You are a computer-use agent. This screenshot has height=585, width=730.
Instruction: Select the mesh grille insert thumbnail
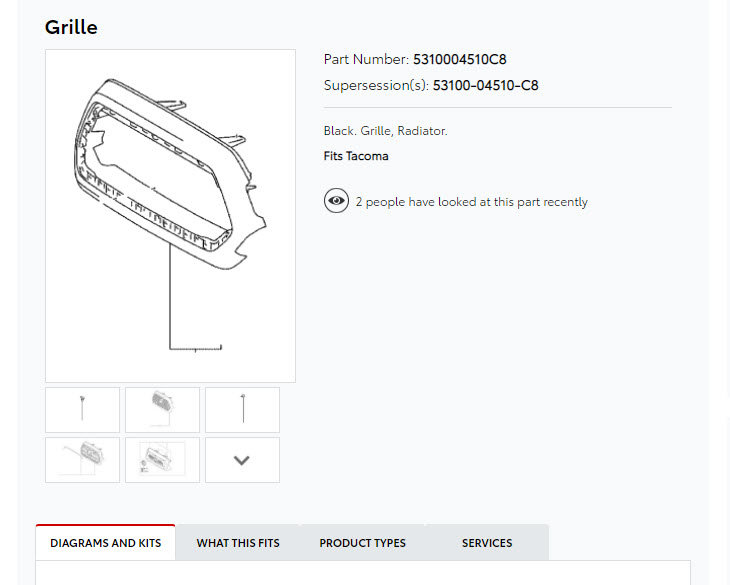[162, 410]
